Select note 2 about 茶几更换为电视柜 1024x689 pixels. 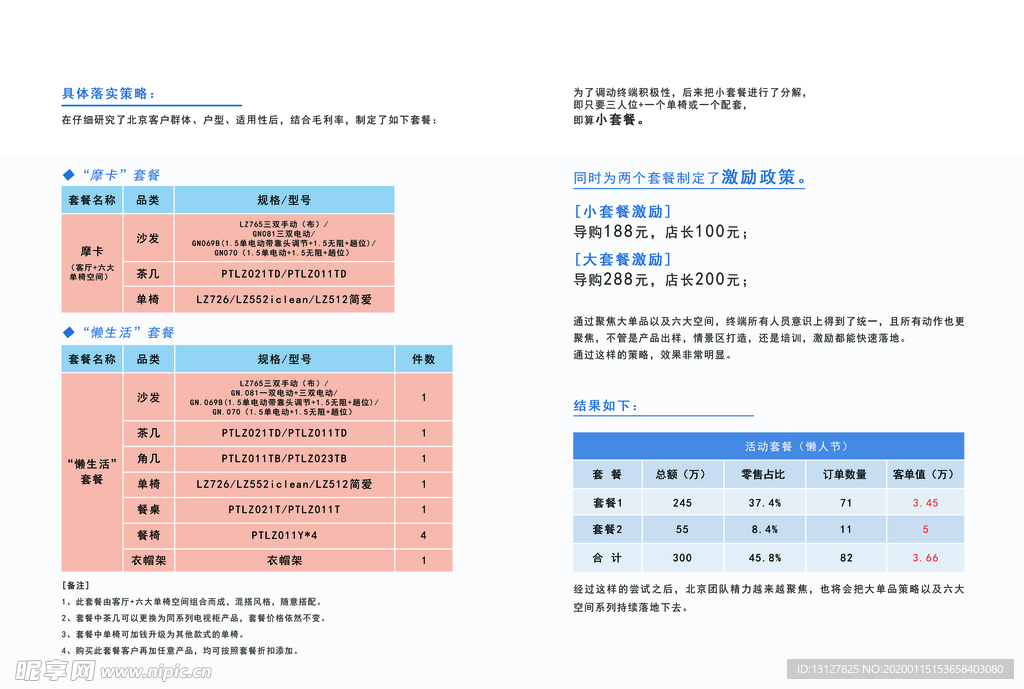pos(193,618)
